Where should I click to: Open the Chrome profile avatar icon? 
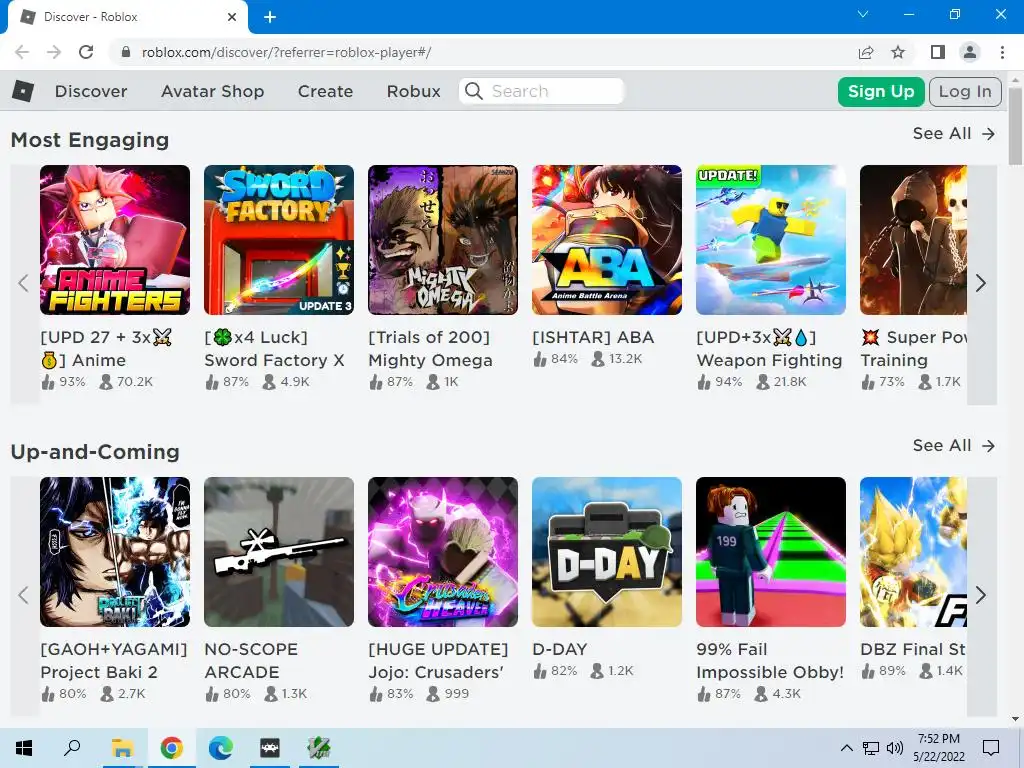point(970,52)
